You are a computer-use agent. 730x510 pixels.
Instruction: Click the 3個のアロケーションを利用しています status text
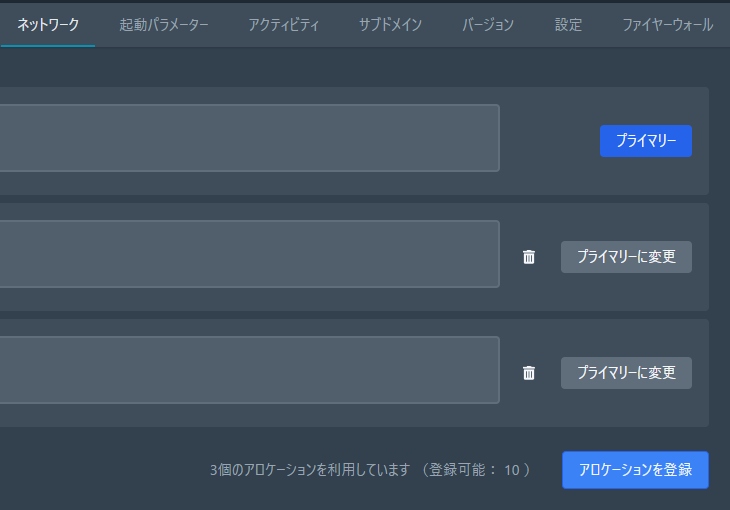[x=310, y=470]
